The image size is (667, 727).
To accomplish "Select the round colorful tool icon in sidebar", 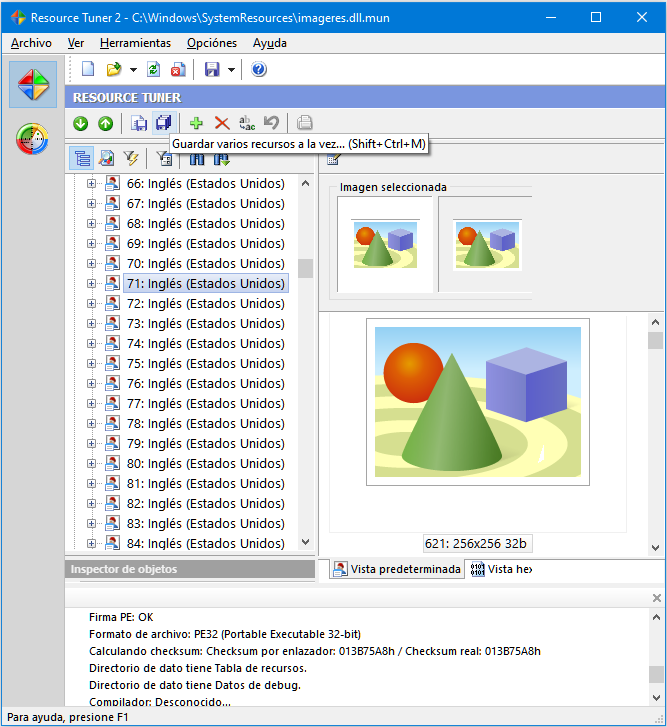I will point(32,139).
